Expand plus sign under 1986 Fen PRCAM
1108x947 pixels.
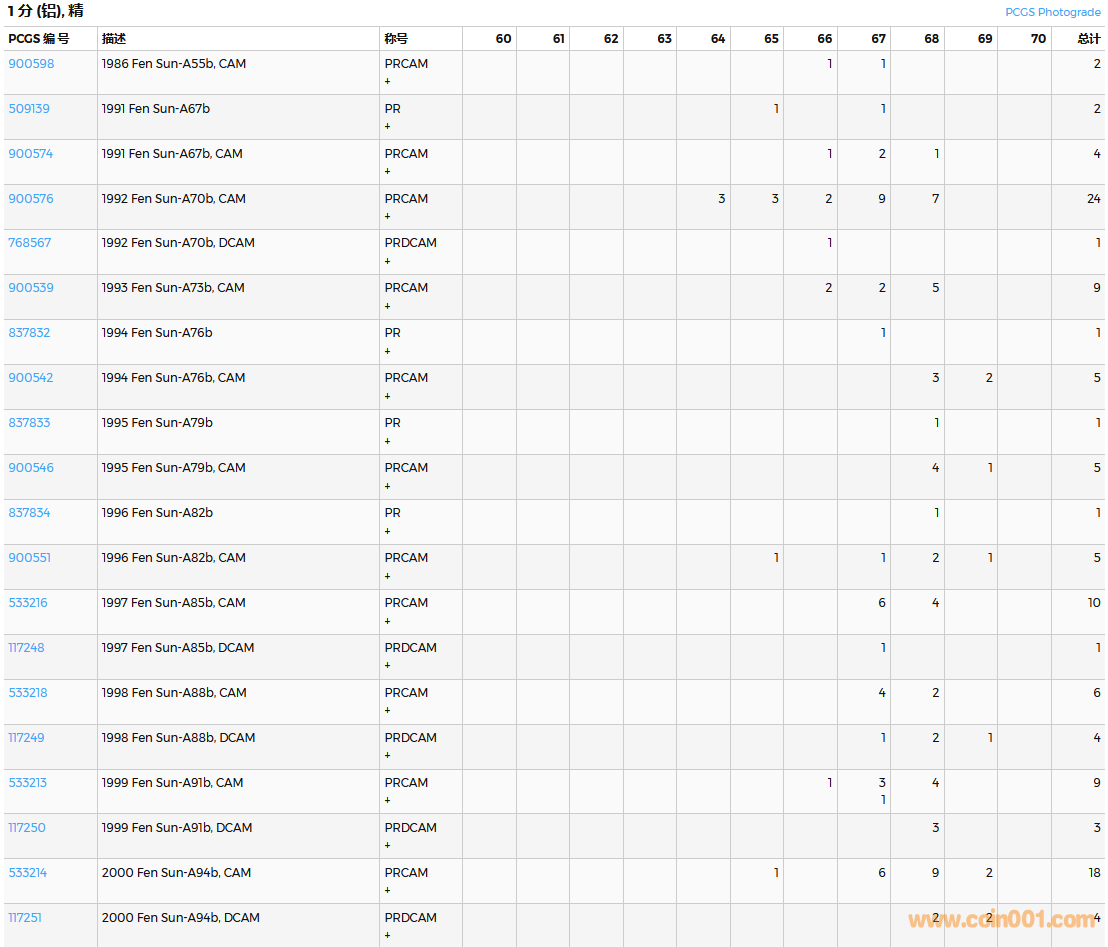click(388, 82)
